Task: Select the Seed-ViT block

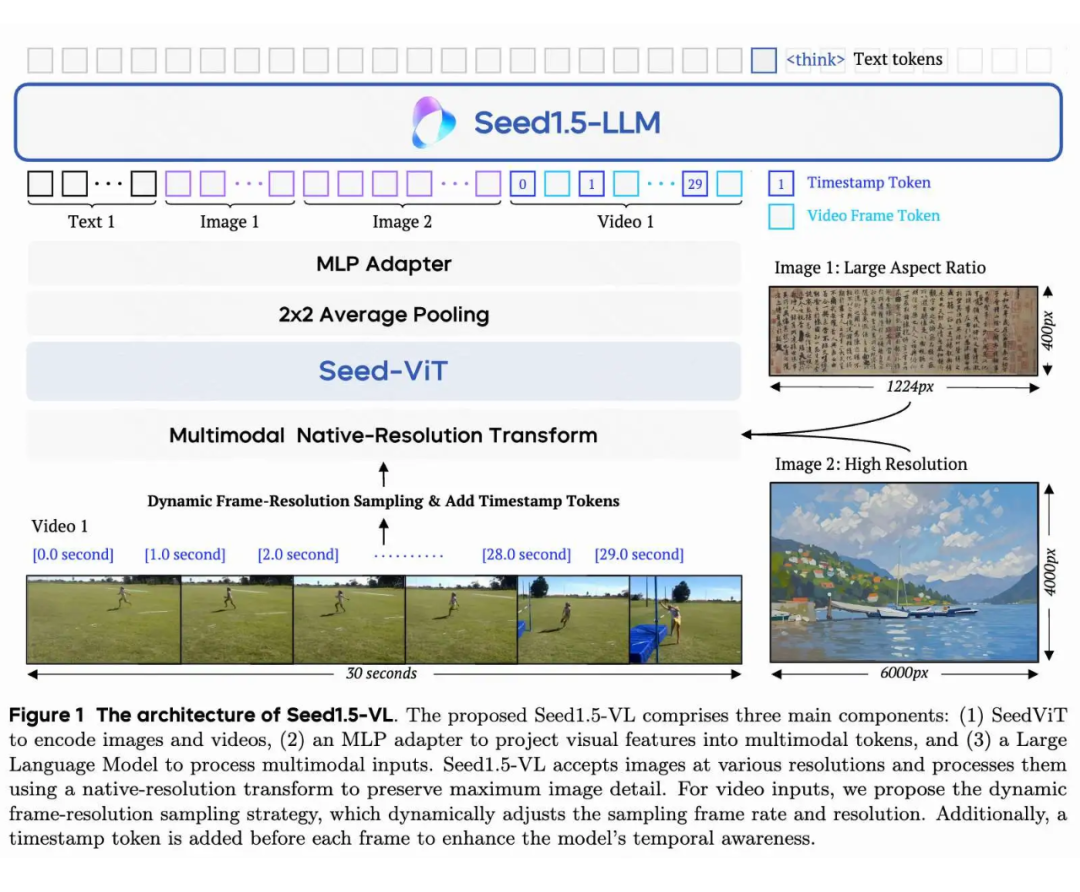Action: click(x=384, y=371)
